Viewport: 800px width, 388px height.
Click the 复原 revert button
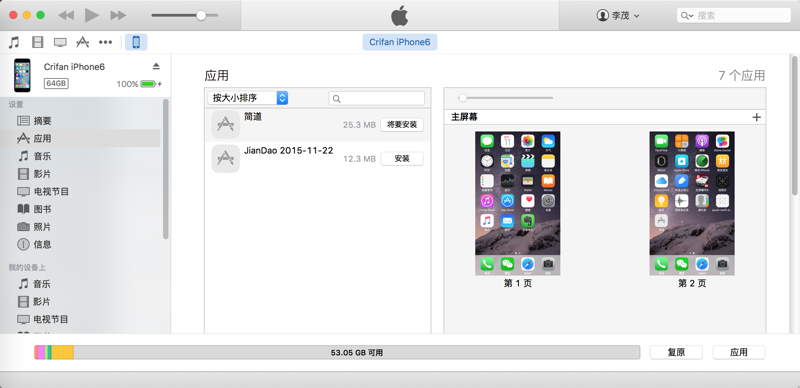click(x=677, y=352)
